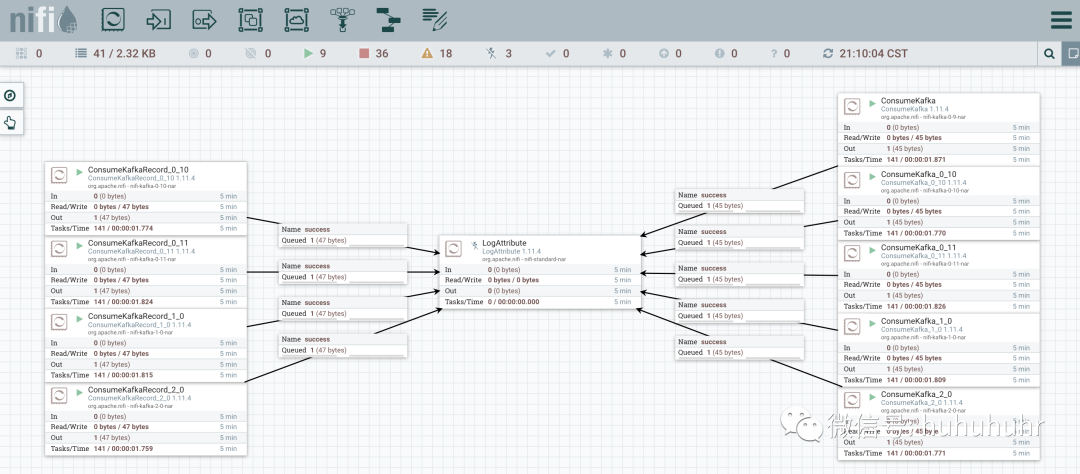
Task: Click the ConsumeKafka running status icon
Action: pyautogui.click(x=873, y=103)
